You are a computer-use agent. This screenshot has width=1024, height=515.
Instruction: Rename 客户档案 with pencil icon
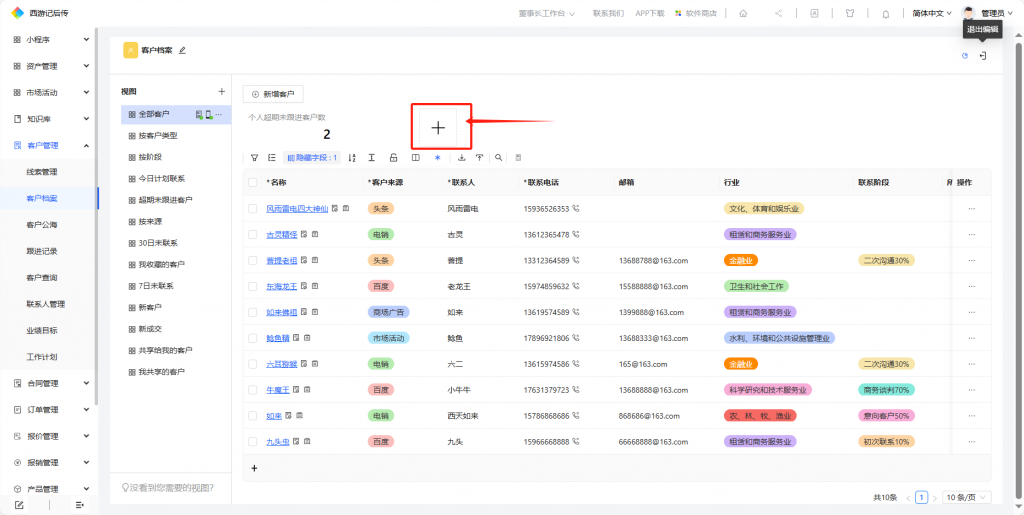tap(182, 50)
